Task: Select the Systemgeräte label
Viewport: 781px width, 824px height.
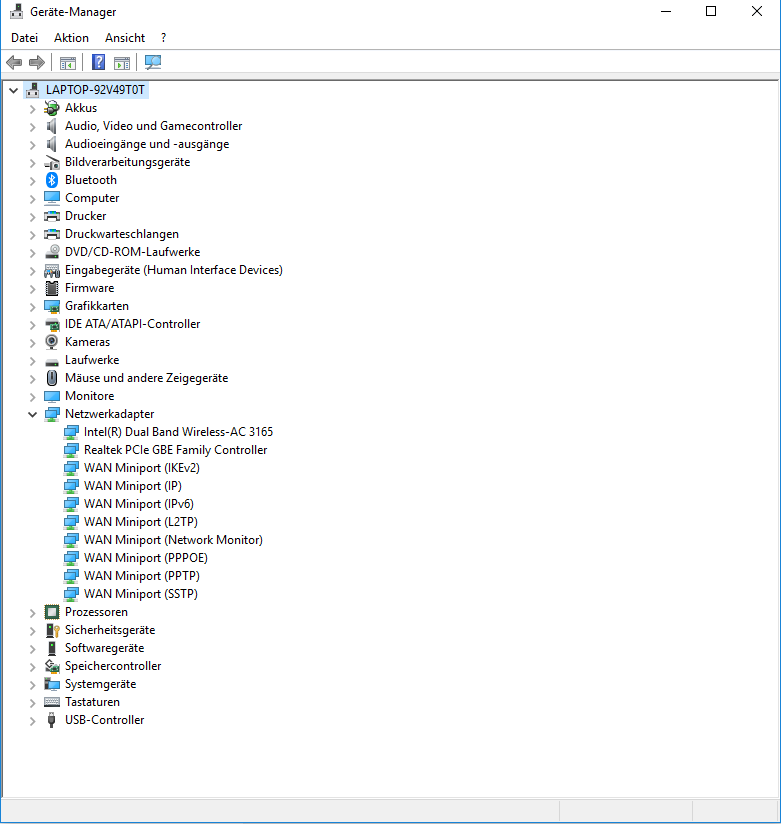Action: (x=101, y=684)
